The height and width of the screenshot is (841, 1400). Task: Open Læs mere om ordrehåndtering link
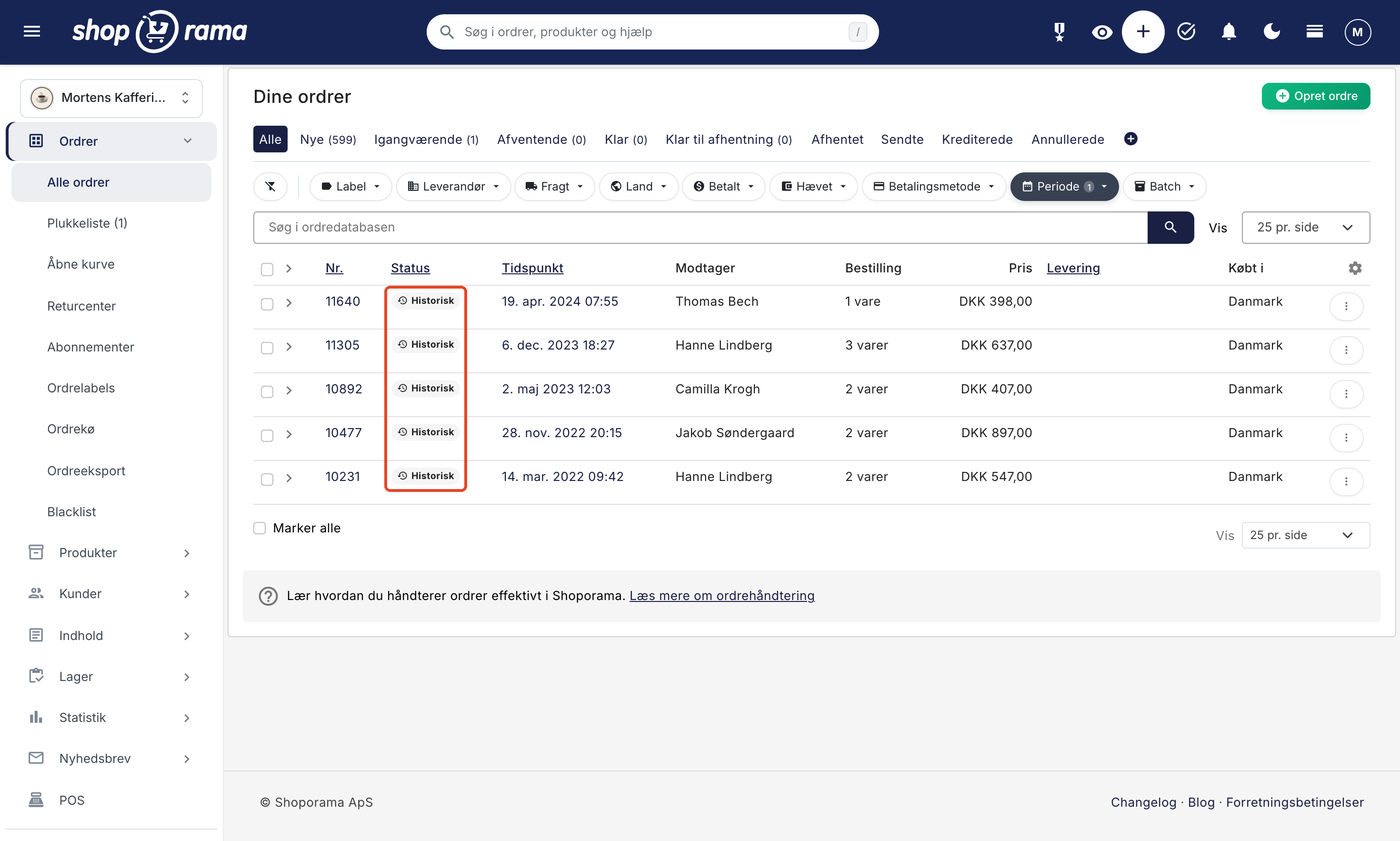(x=722, y=595)
